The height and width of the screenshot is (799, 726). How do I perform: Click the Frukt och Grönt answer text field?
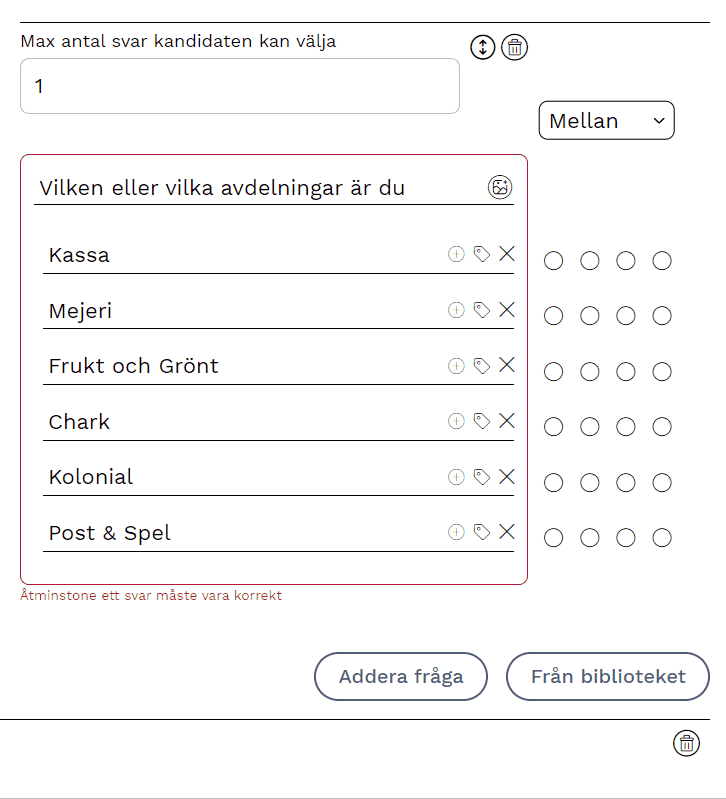[x=240, y=366]
